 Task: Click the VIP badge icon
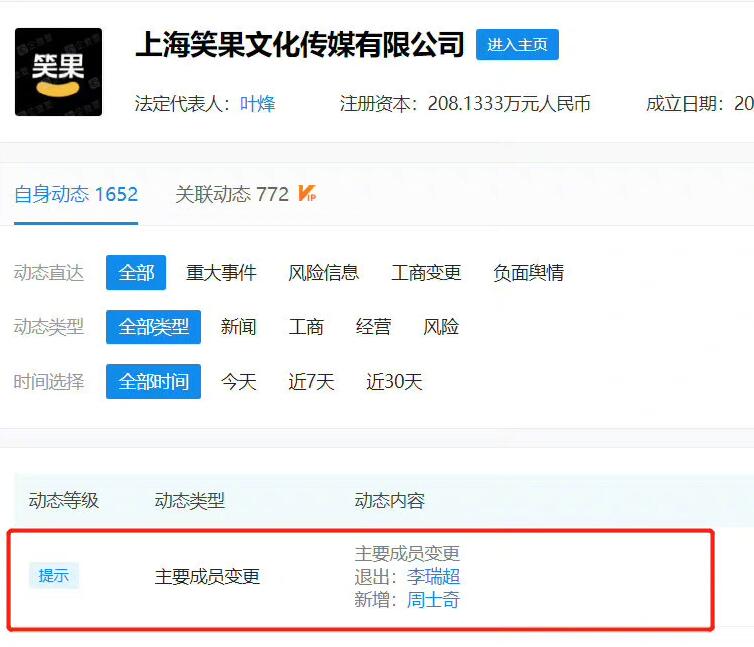tap(307, 193)
